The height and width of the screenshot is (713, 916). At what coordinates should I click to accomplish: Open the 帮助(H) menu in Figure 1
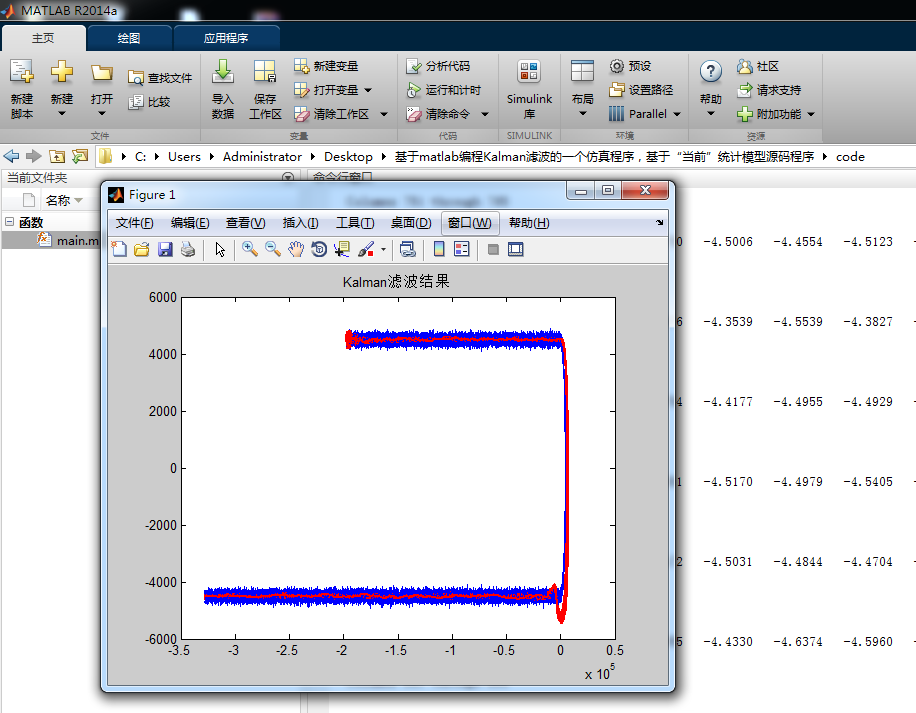529,223
